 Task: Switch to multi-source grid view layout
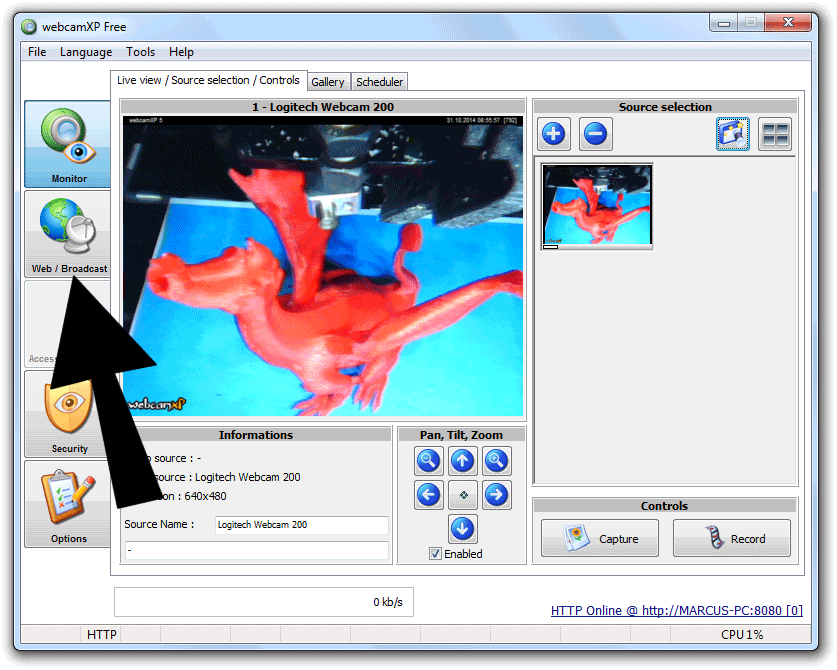[x=775, y=134]
